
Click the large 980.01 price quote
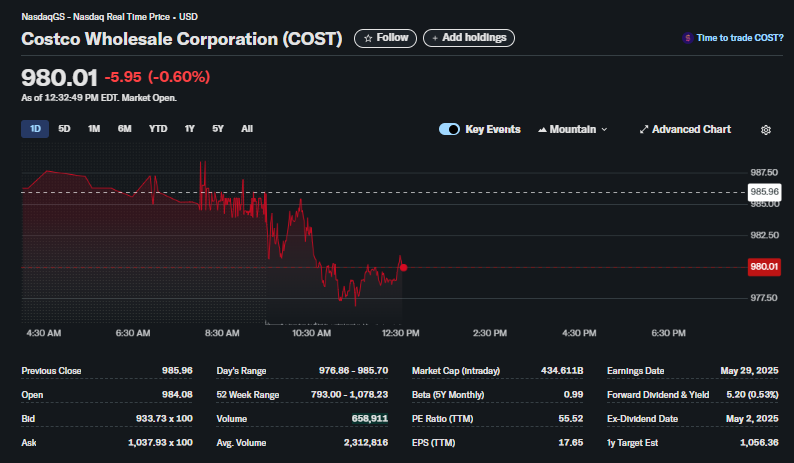click(x=59, y=78)
